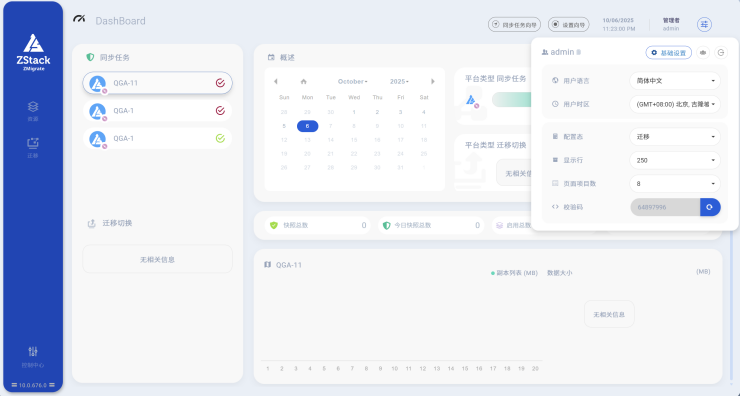The height and width of the screenshot is (396, 740).
Task: Click the 今日快照总数 shield icon
Action: [x=387, y=225]
